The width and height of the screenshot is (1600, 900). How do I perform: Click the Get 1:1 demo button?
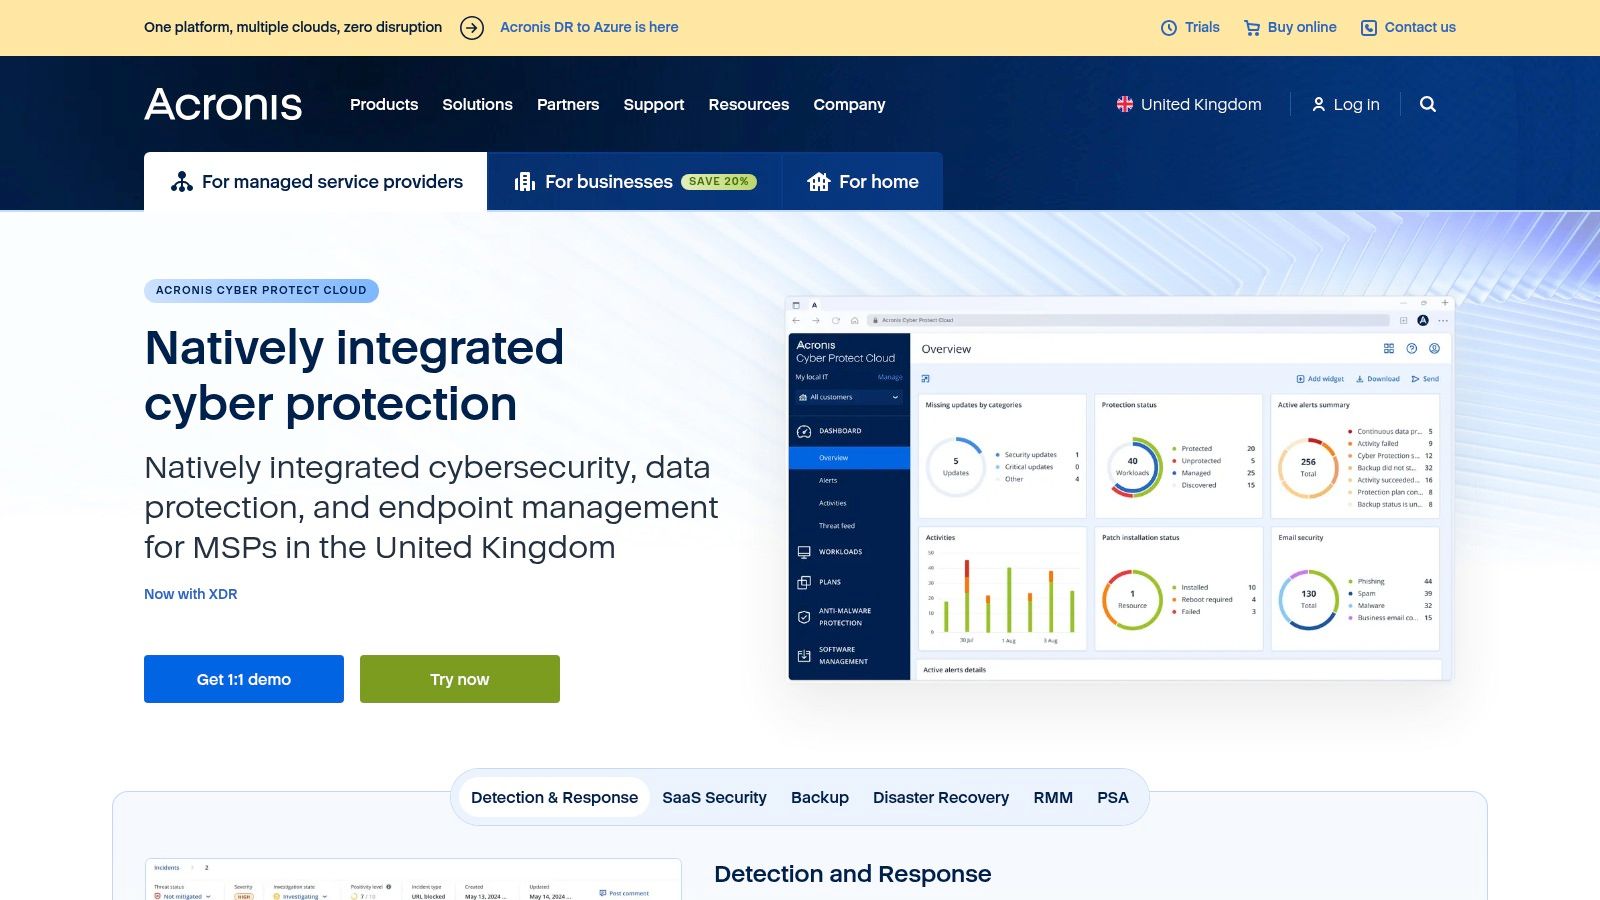pyautogui.click(x=244, y=679)
